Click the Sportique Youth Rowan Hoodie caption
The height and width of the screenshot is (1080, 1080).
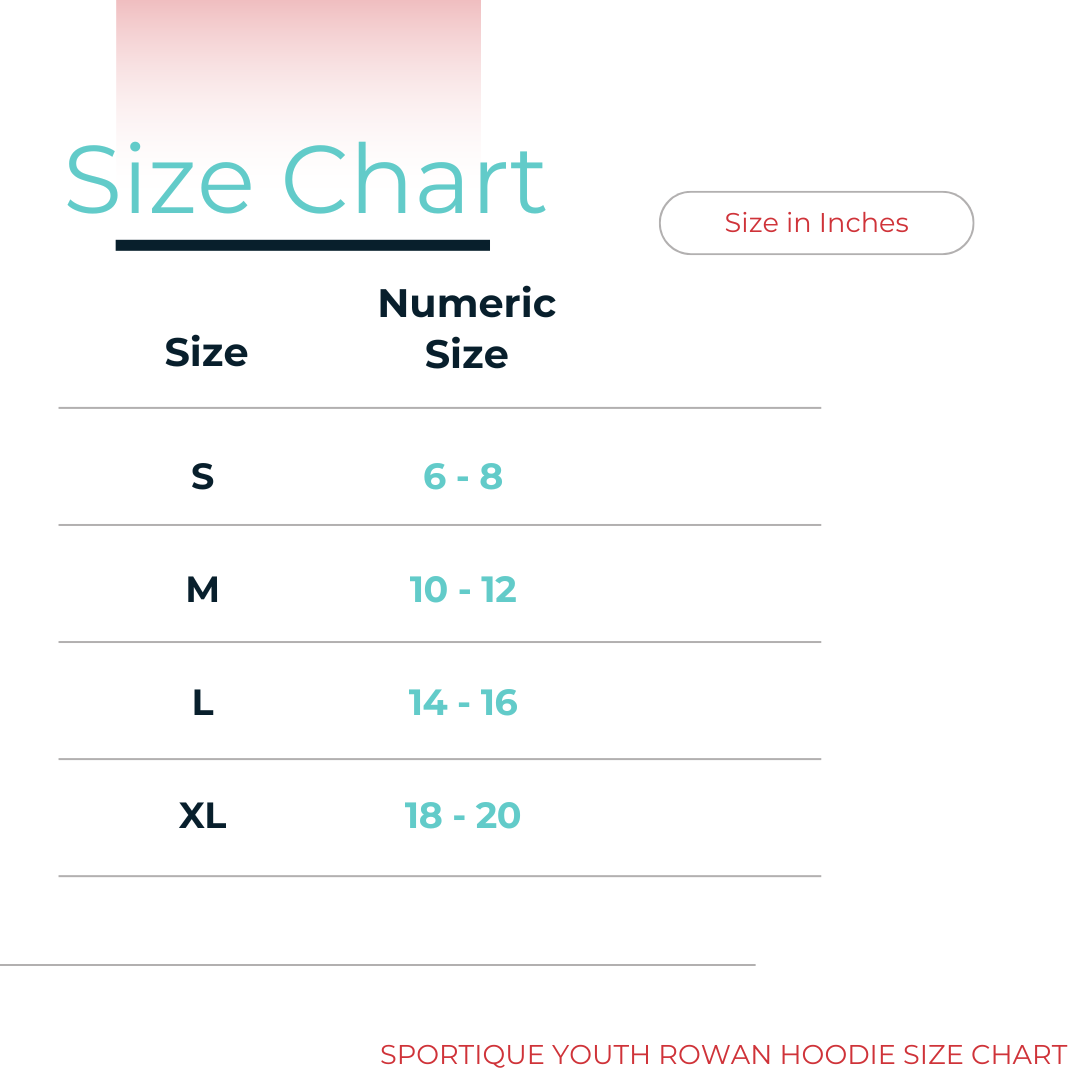(723, 1054)
